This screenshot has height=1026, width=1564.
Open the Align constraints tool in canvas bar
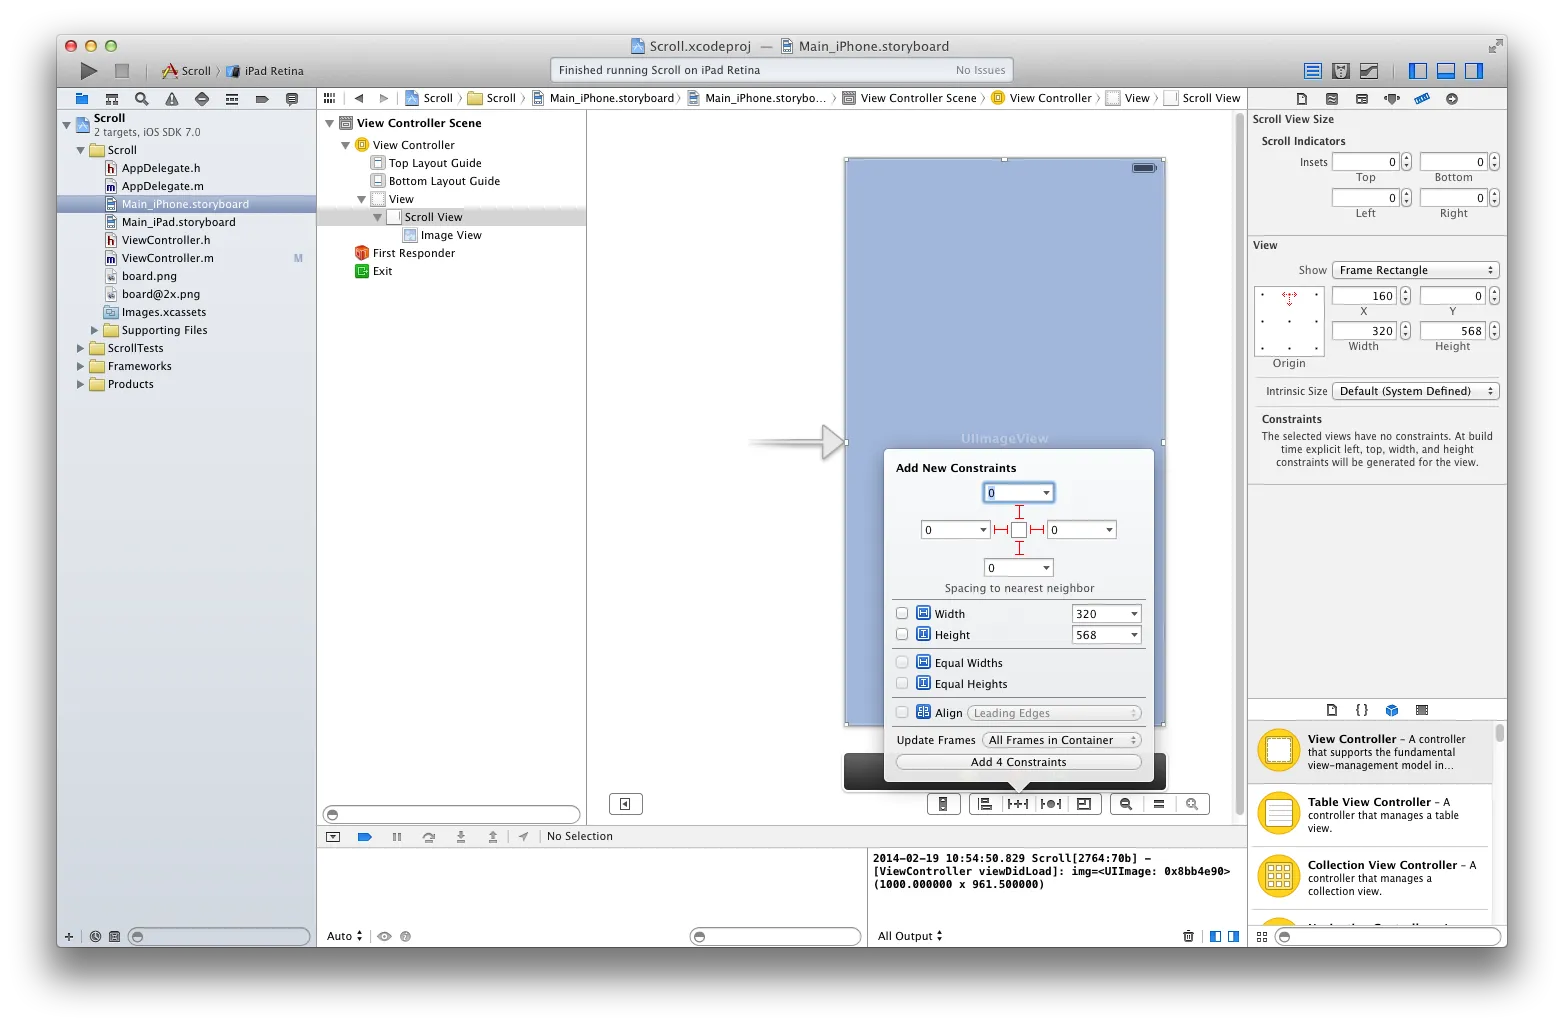(x=985, y=804)
